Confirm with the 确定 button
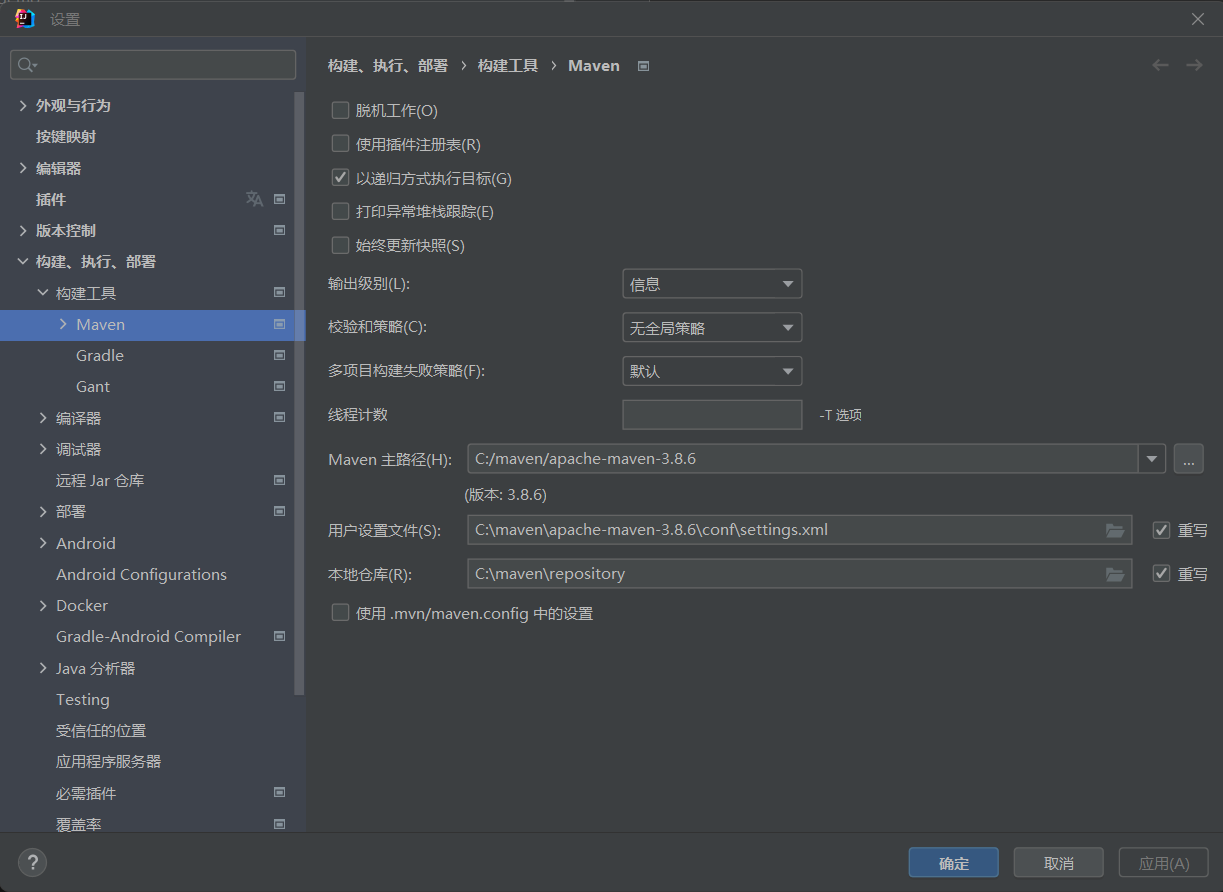 point(954,863)
